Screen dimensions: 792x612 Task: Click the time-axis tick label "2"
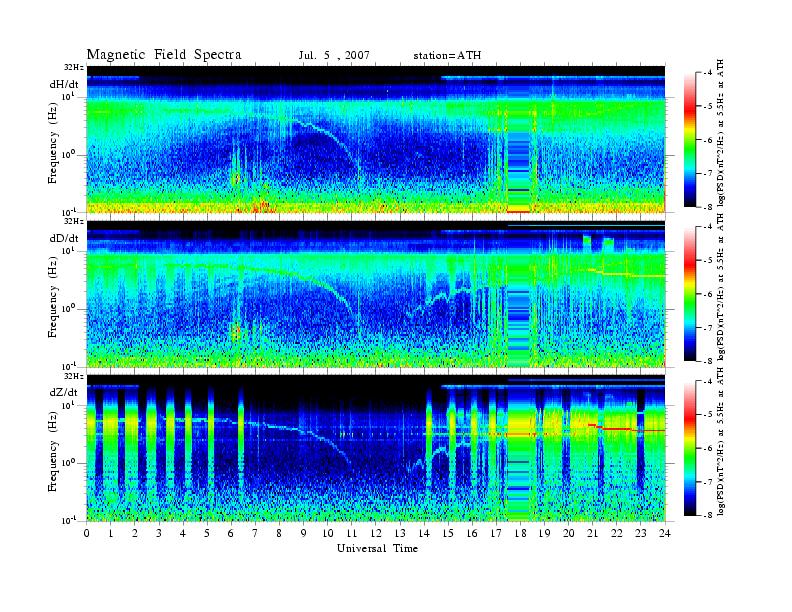pyautogui.click(x=135, y=533)
